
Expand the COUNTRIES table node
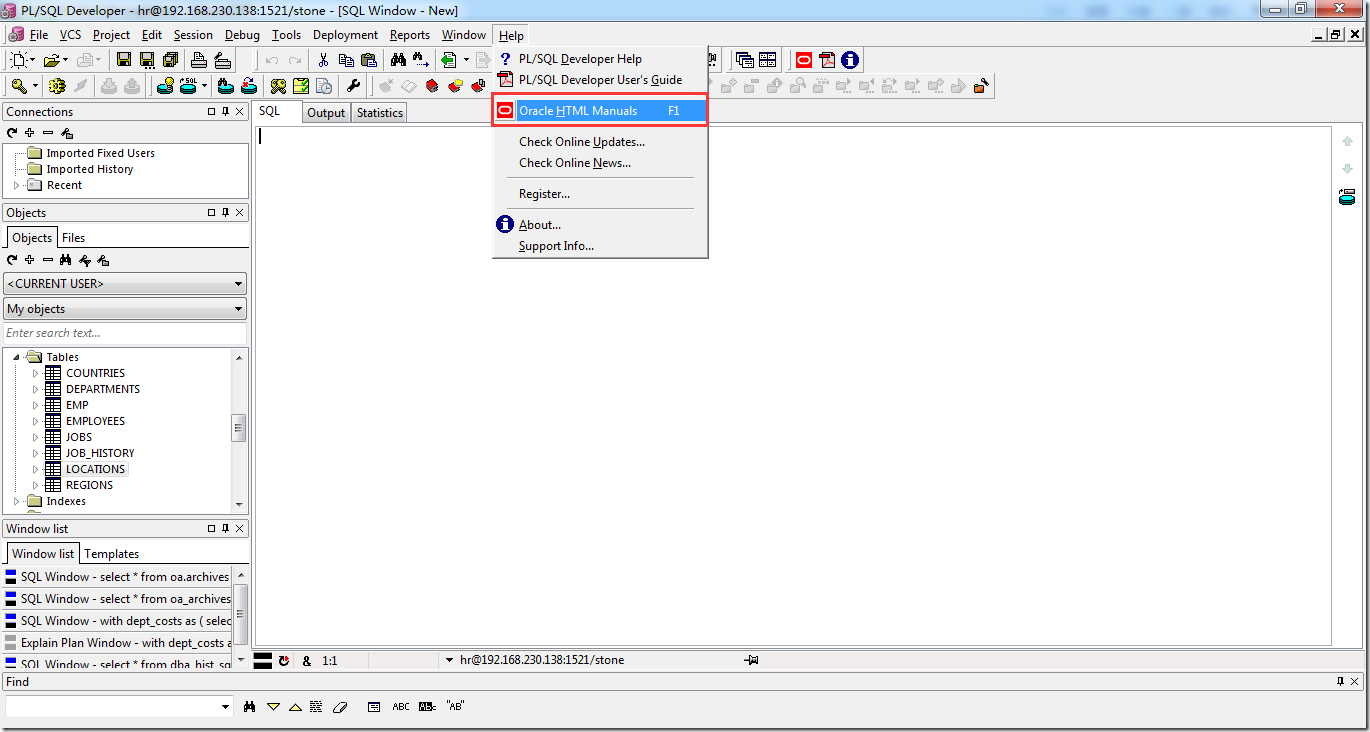pyautogui.click(x=36, y=373)
